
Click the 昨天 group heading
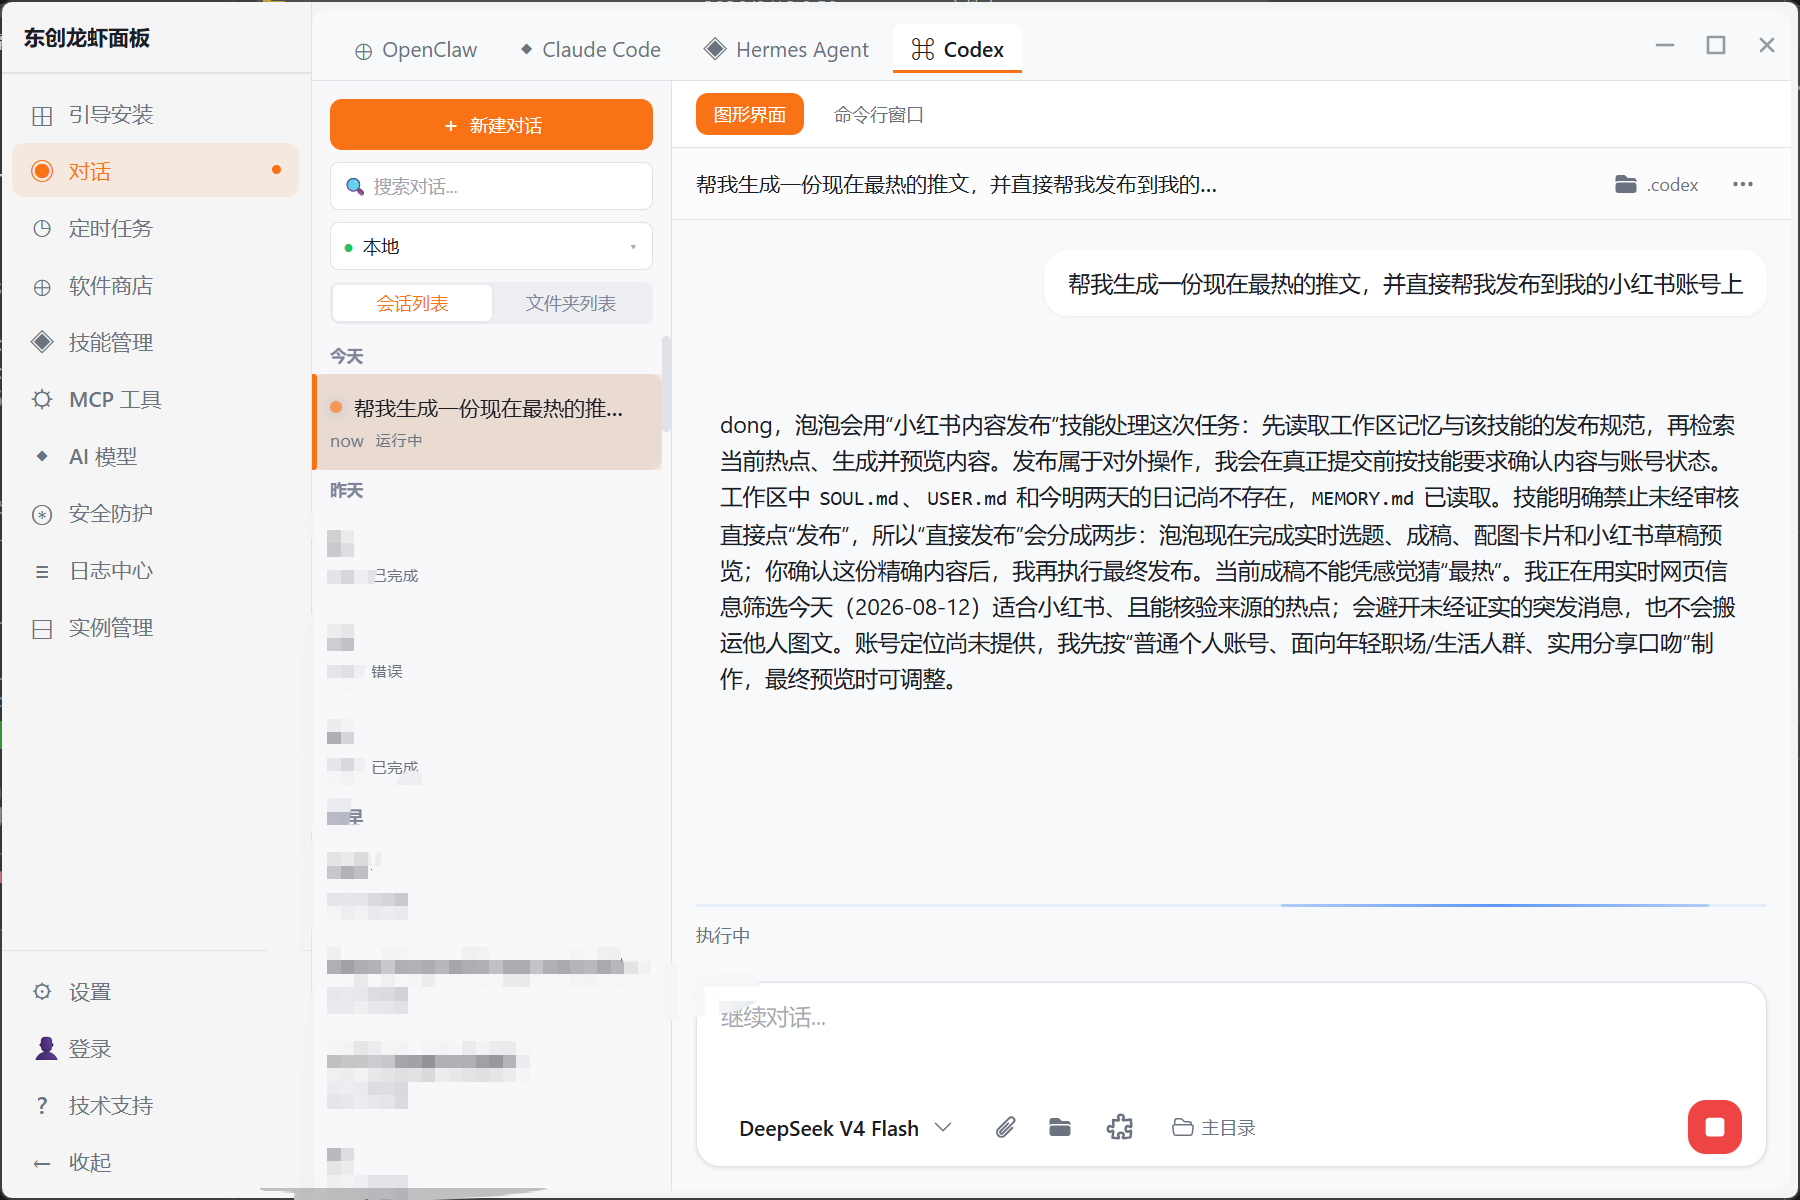[347, 491]
